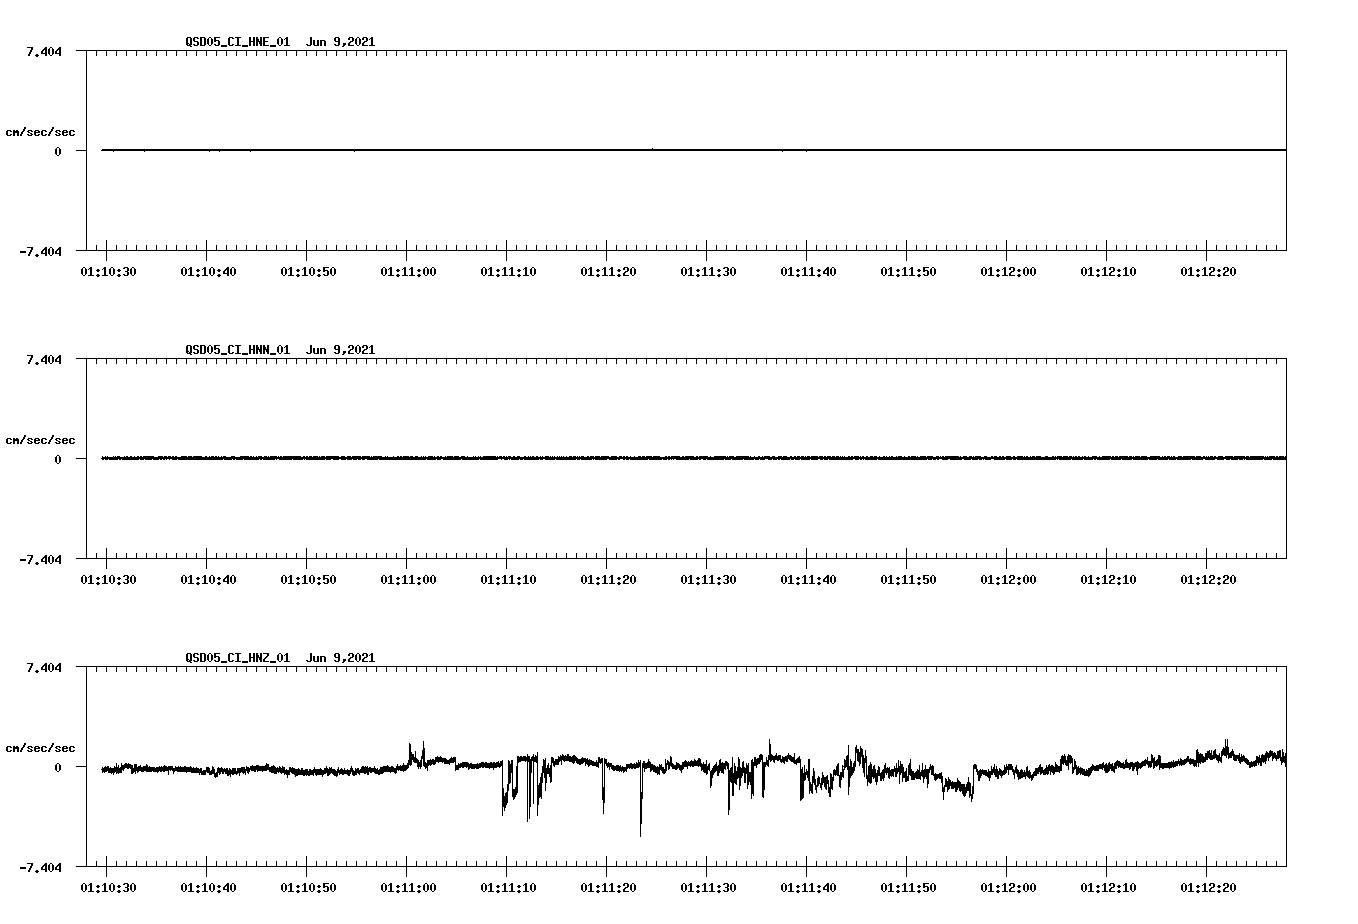
Task: Click the zero axis label of HNZ plot
Action: point(58,768)
